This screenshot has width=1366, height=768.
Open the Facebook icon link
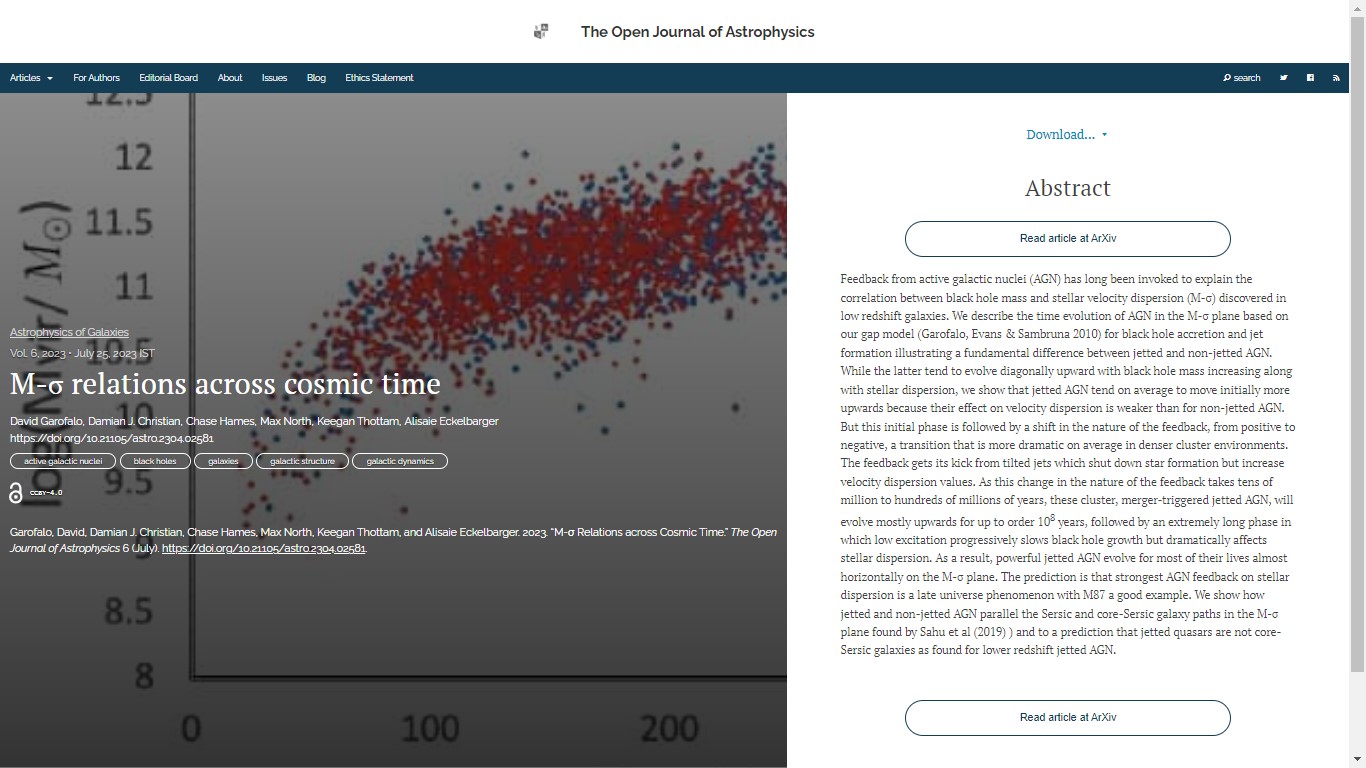click(x=1310, y=78)
